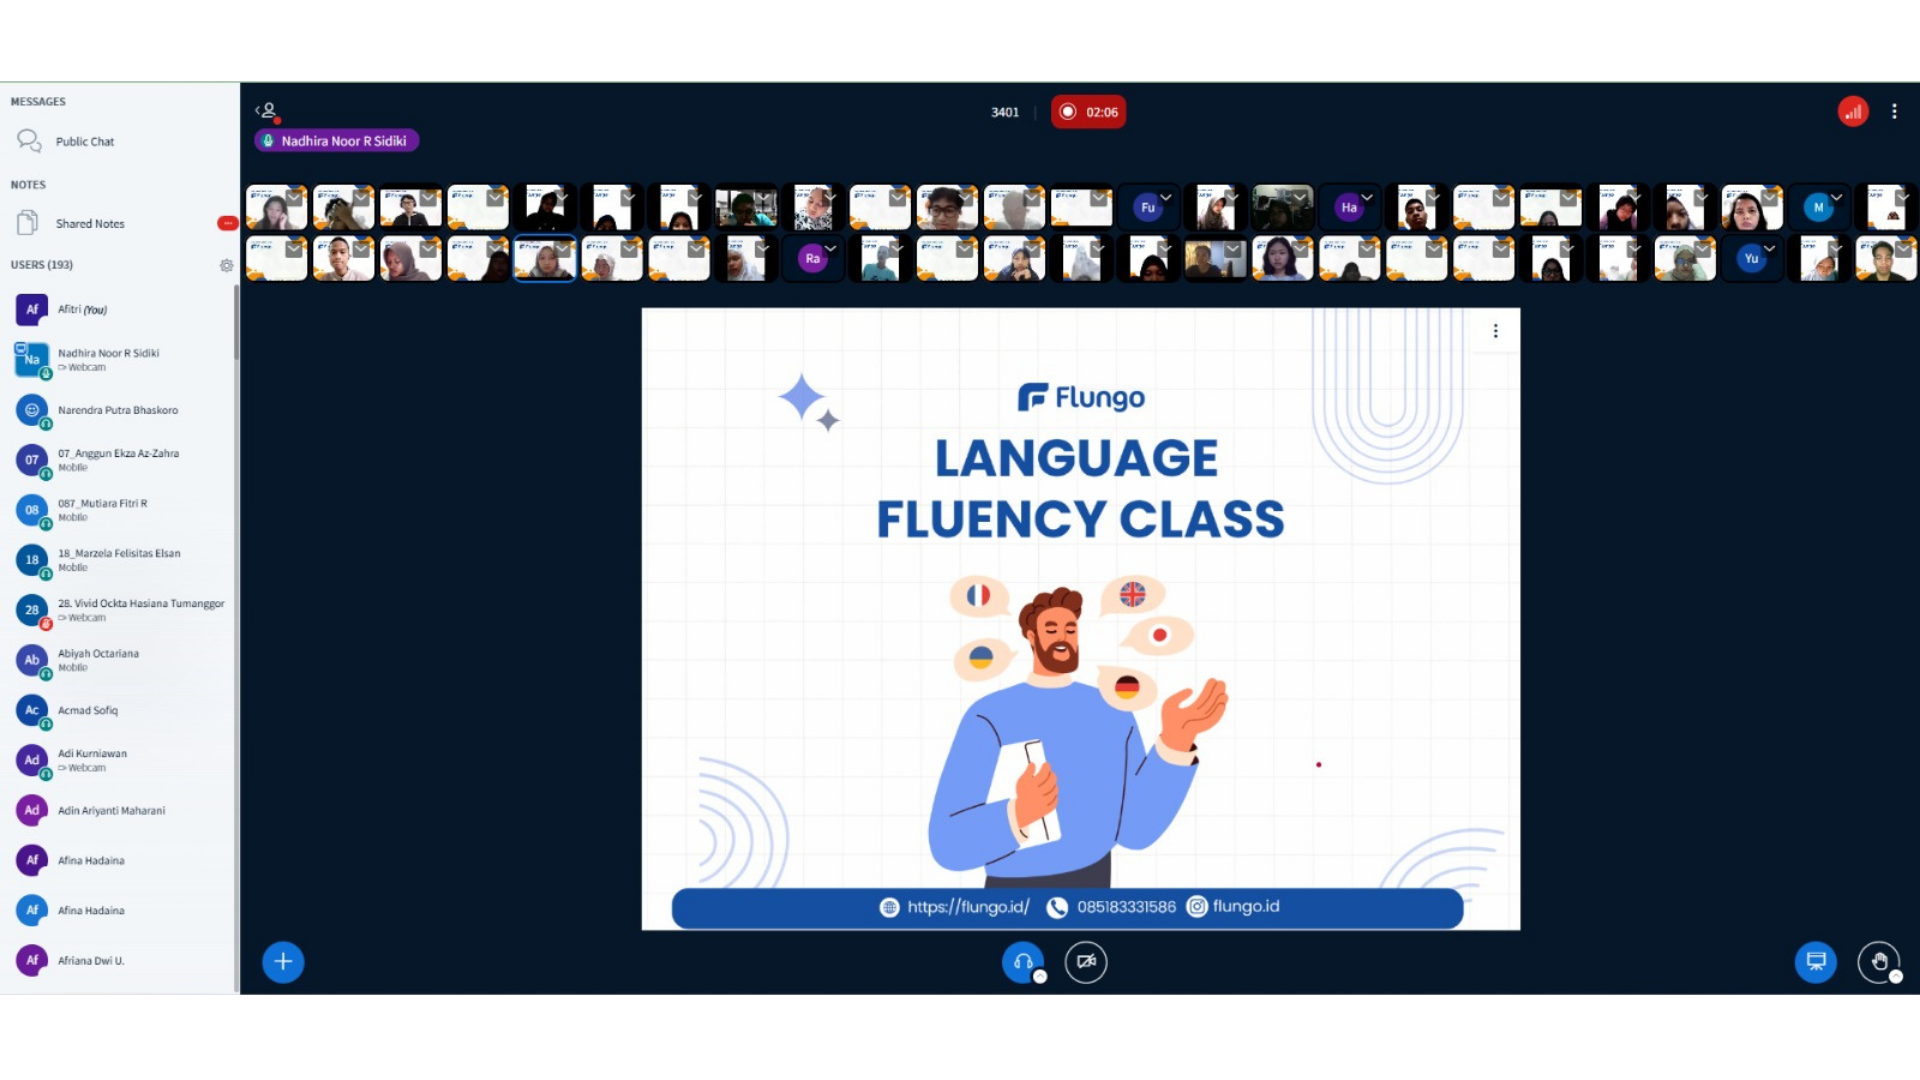Click the blue plus actions button

coord(283,962)
